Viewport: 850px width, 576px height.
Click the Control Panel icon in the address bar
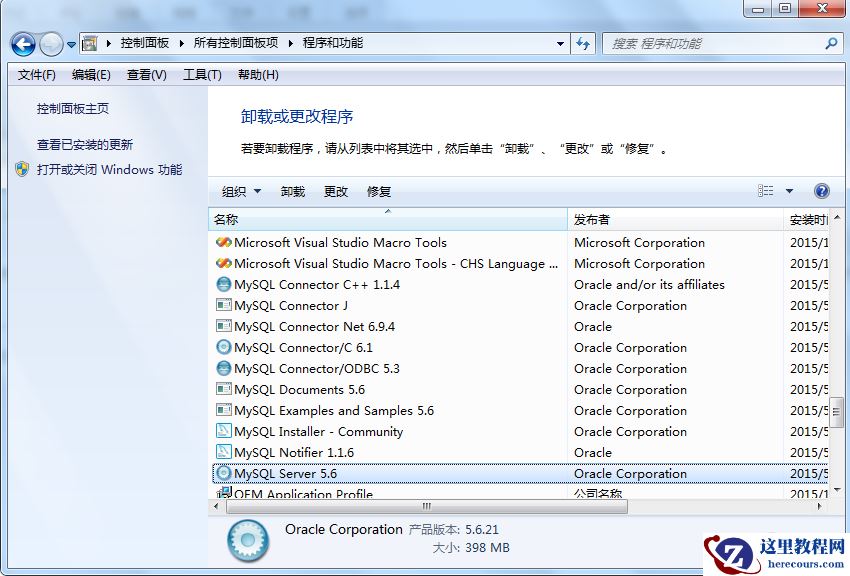[x=89, y=43]
